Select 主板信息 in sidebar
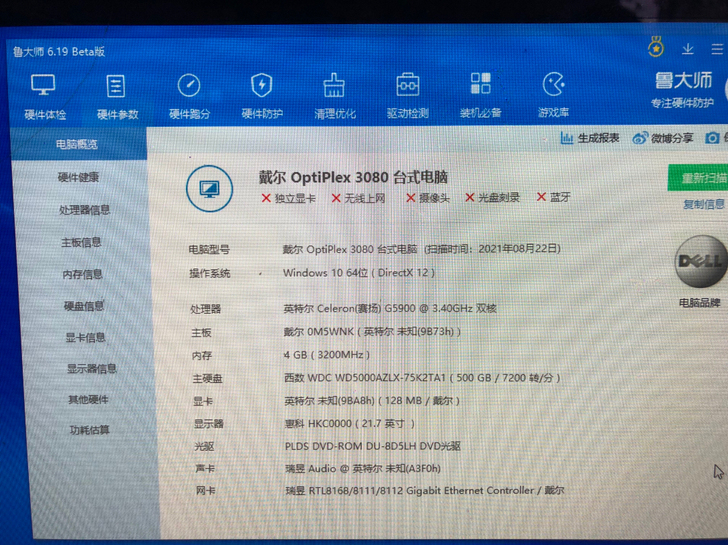Screen dimensions: 728x545 click(x=81, y=242)
